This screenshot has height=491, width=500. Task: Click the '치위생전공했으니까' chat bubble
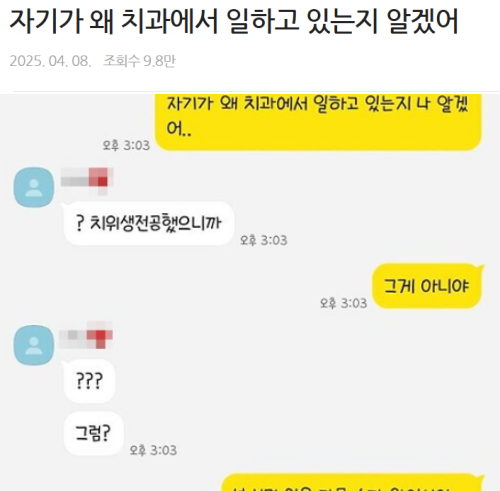coord(149,223)
